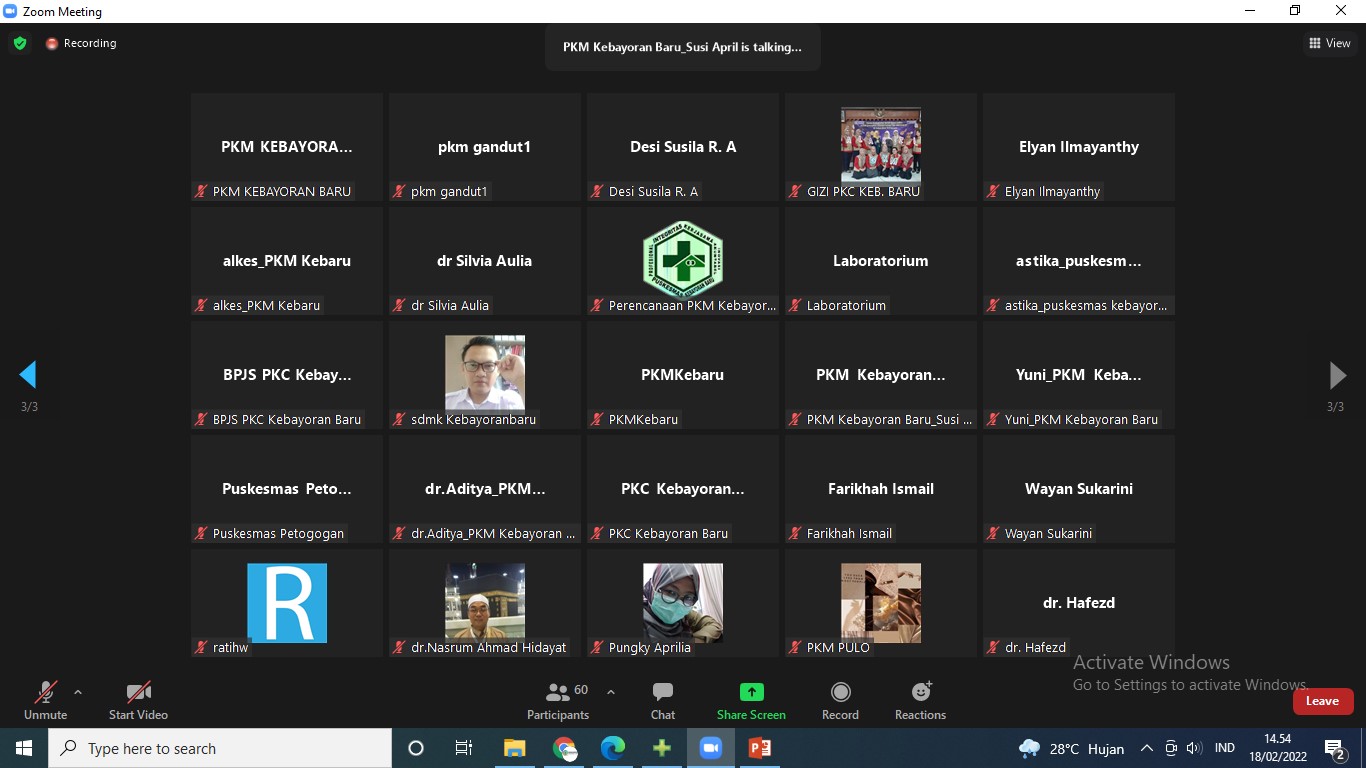Click the muted mic icon on dr.Aditya_PKM Kebayoran
Screen dimensions: 1366x768
coord(400,533)
